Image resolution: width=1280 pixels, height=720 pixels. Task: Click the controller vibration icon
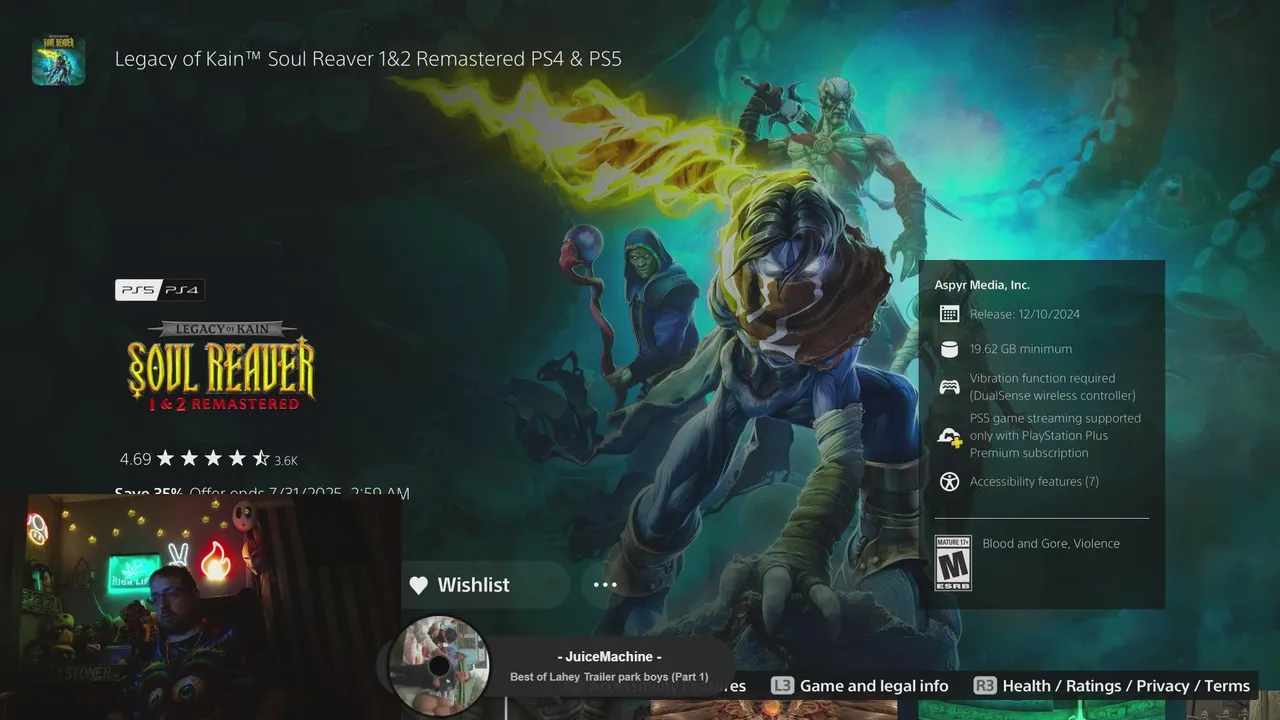tap(949, 387)
